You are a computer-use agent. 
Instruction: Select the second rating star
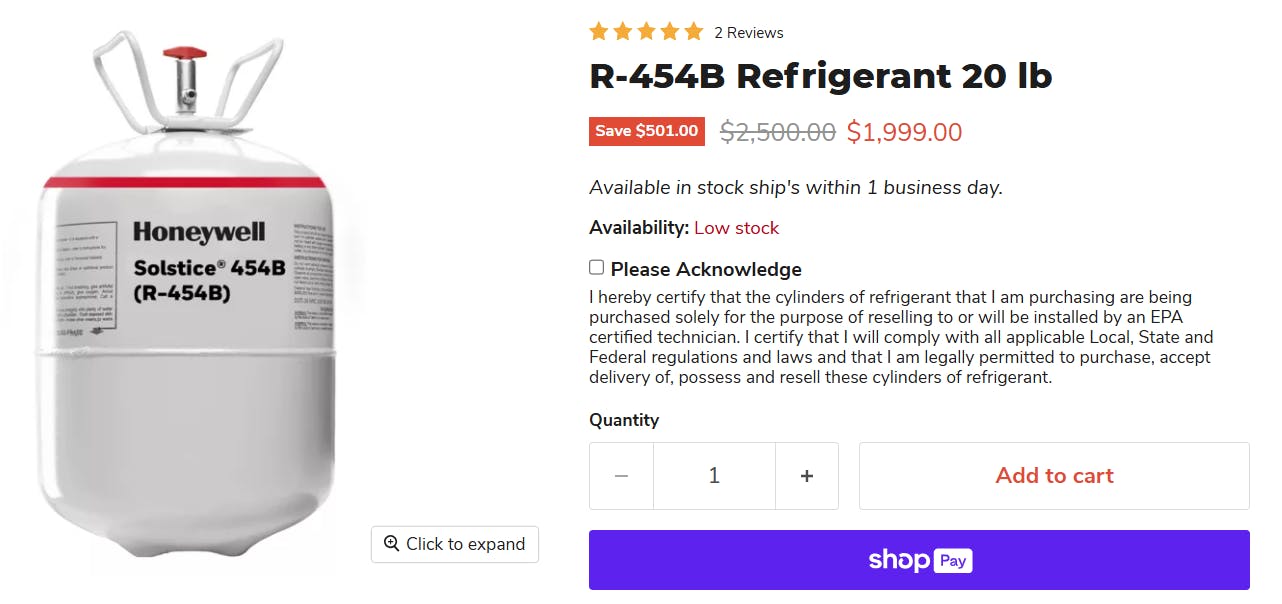click(623, 31)
